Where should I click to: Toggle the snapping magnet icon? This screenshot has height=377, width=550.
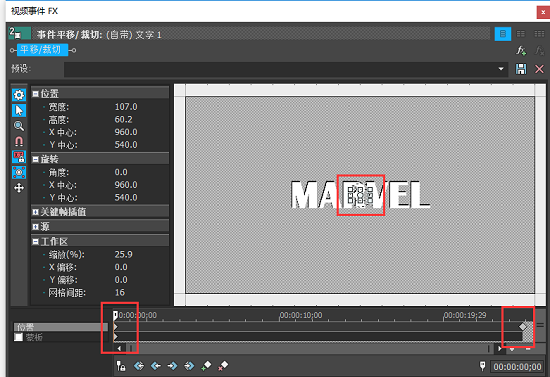(19, 141)
